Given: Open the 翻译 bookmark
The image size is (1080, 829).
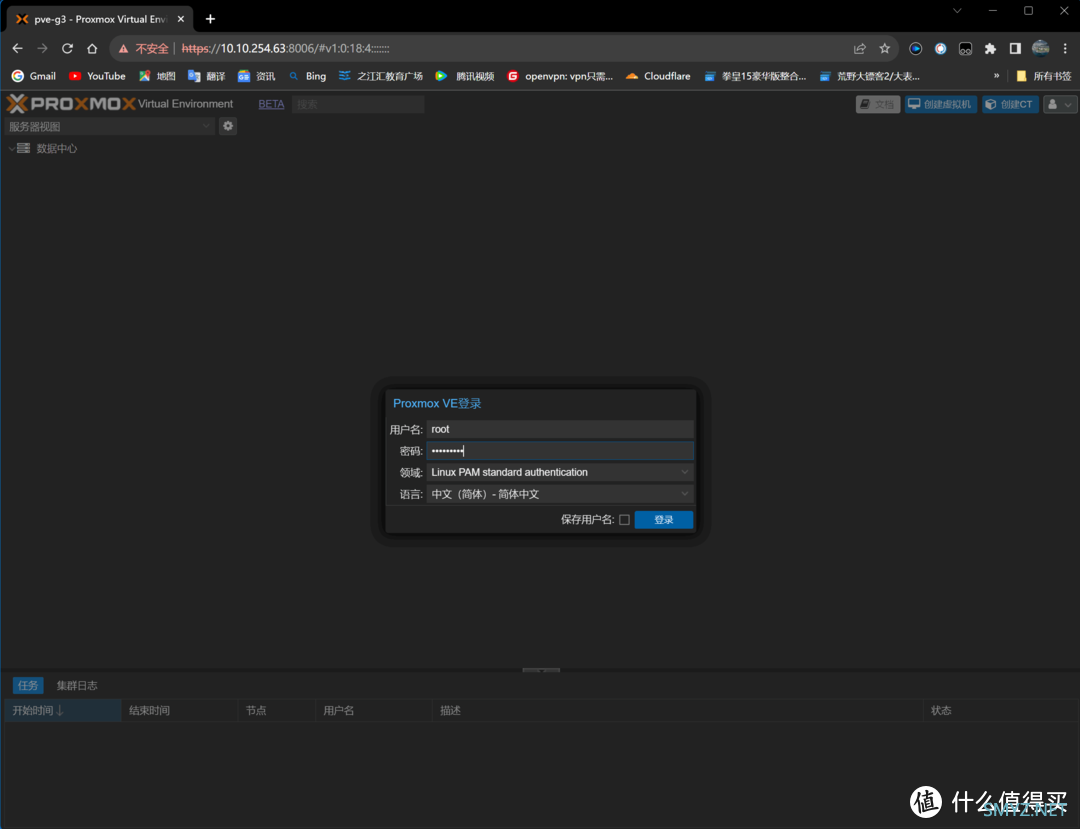Looking at the screenshot, I should [x=207, y=76].
